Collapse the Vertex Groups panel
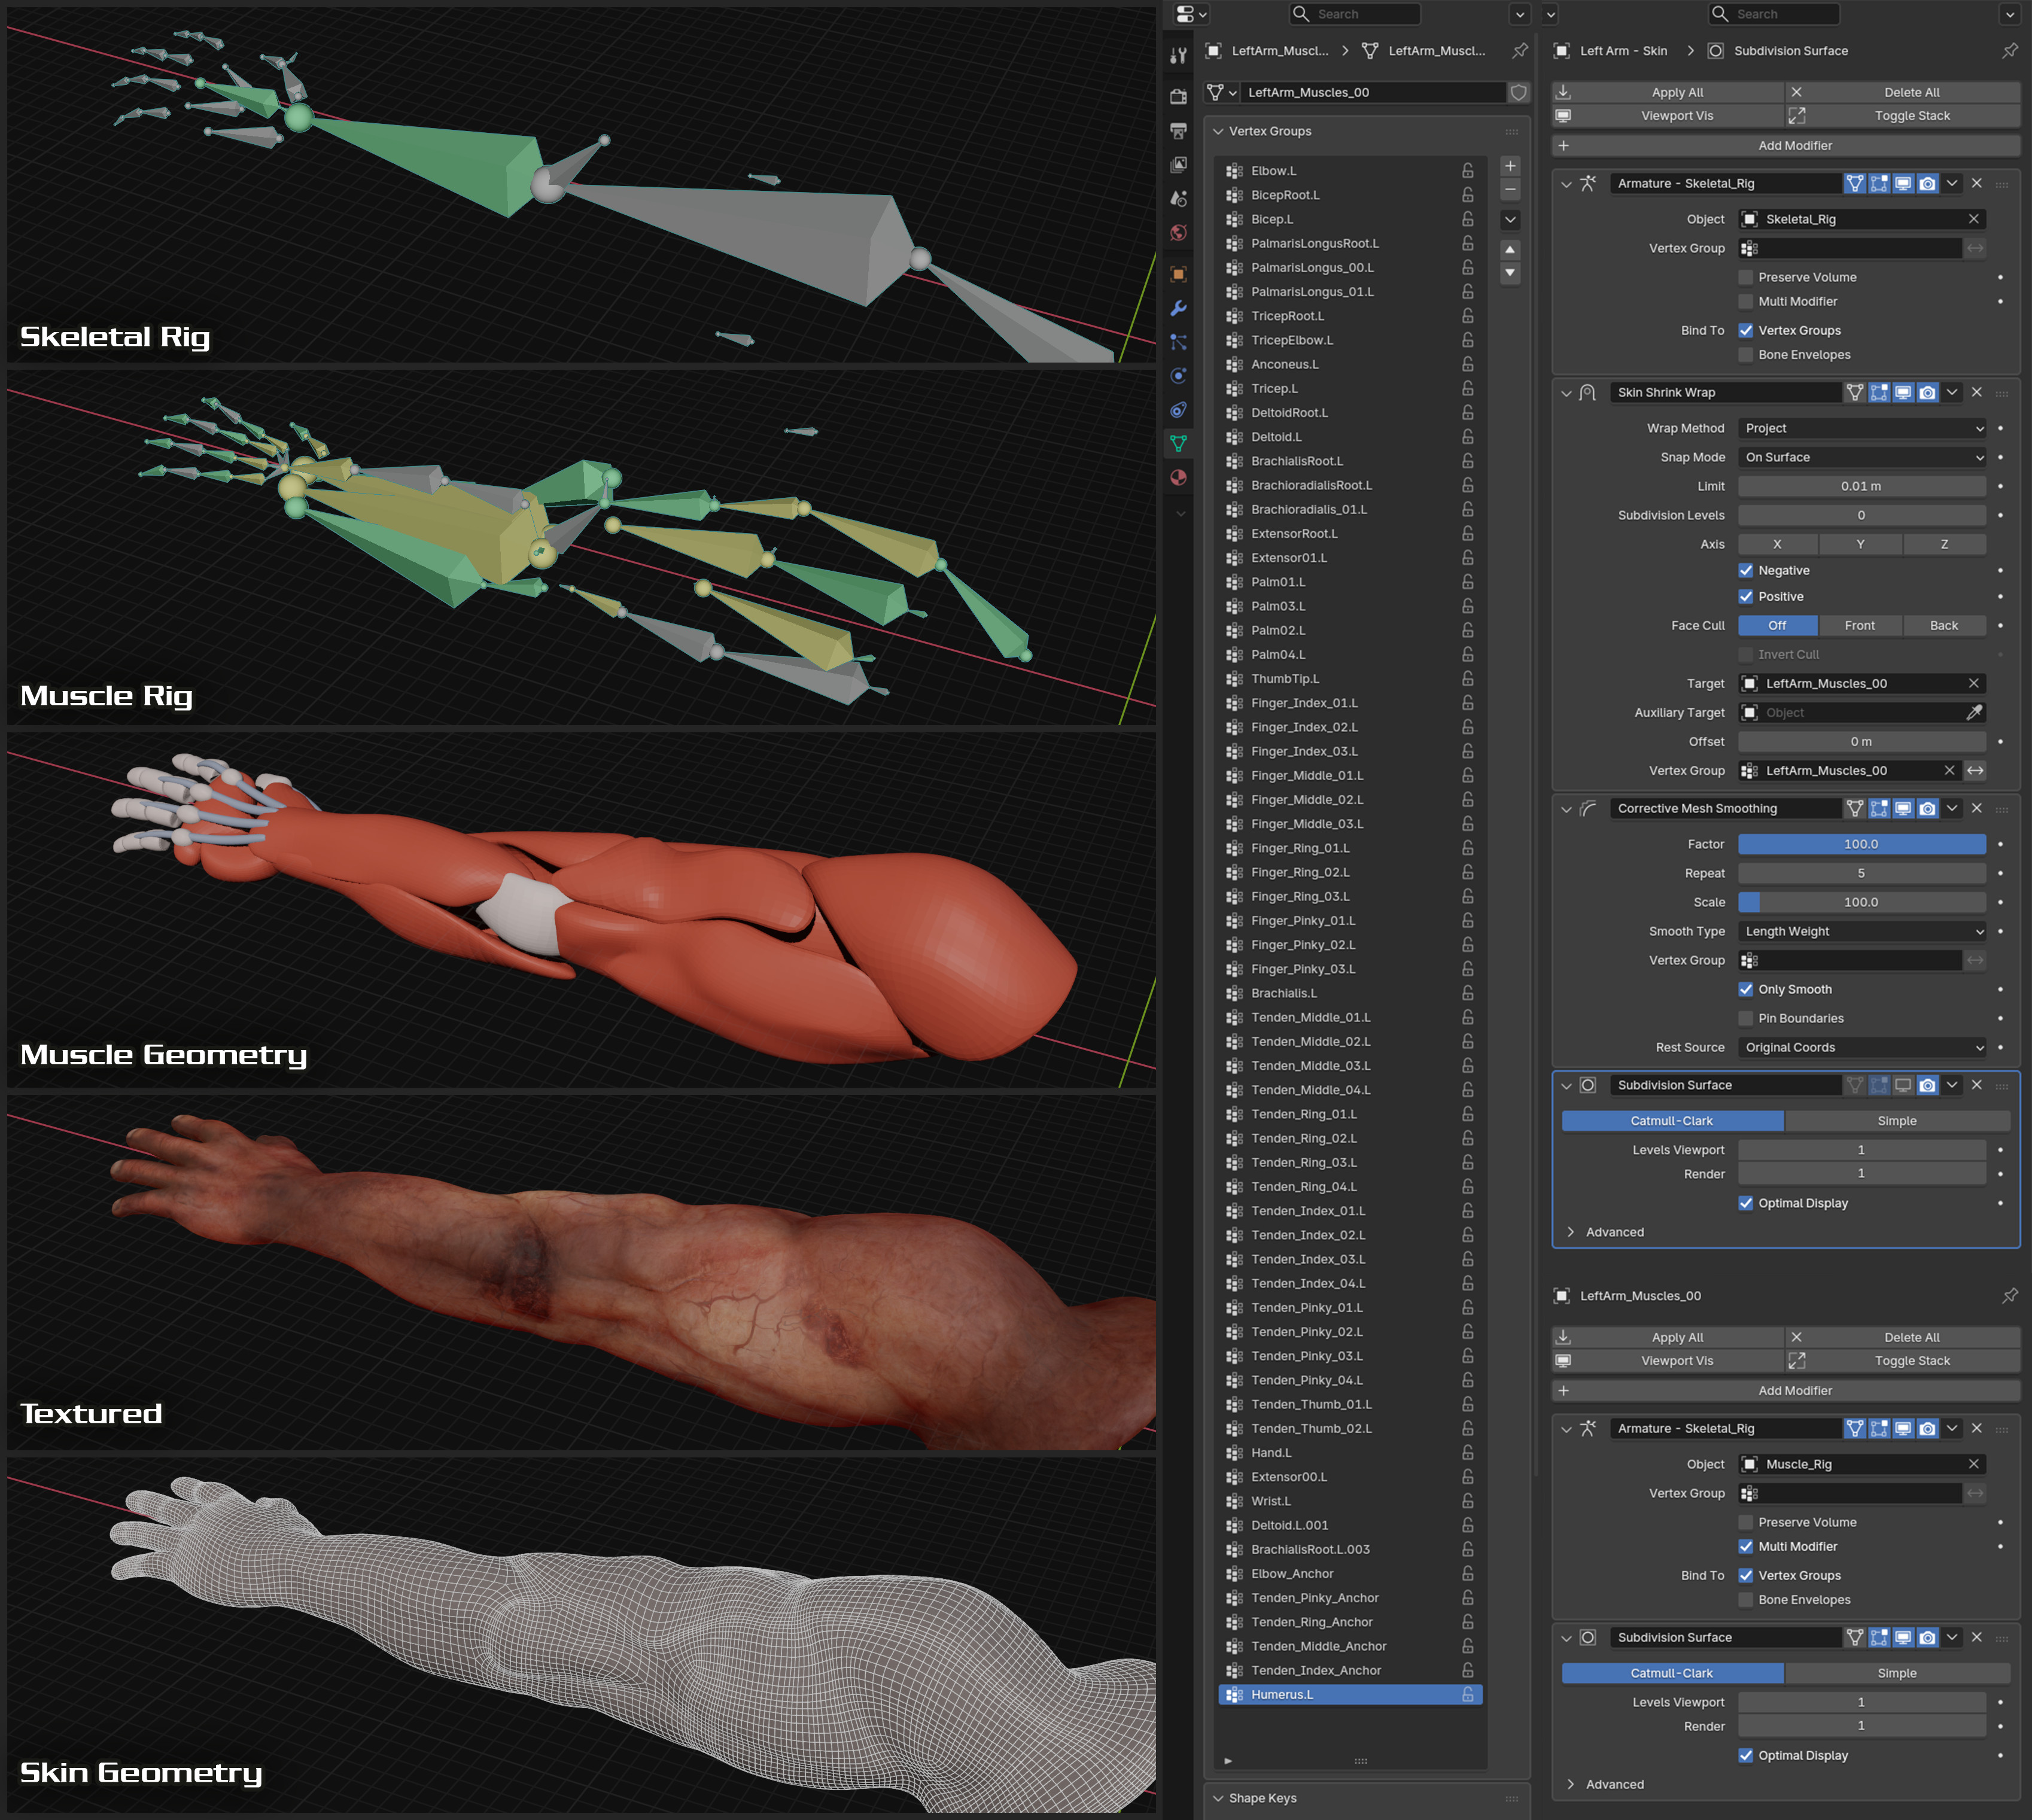 [x=1218, y=131]
